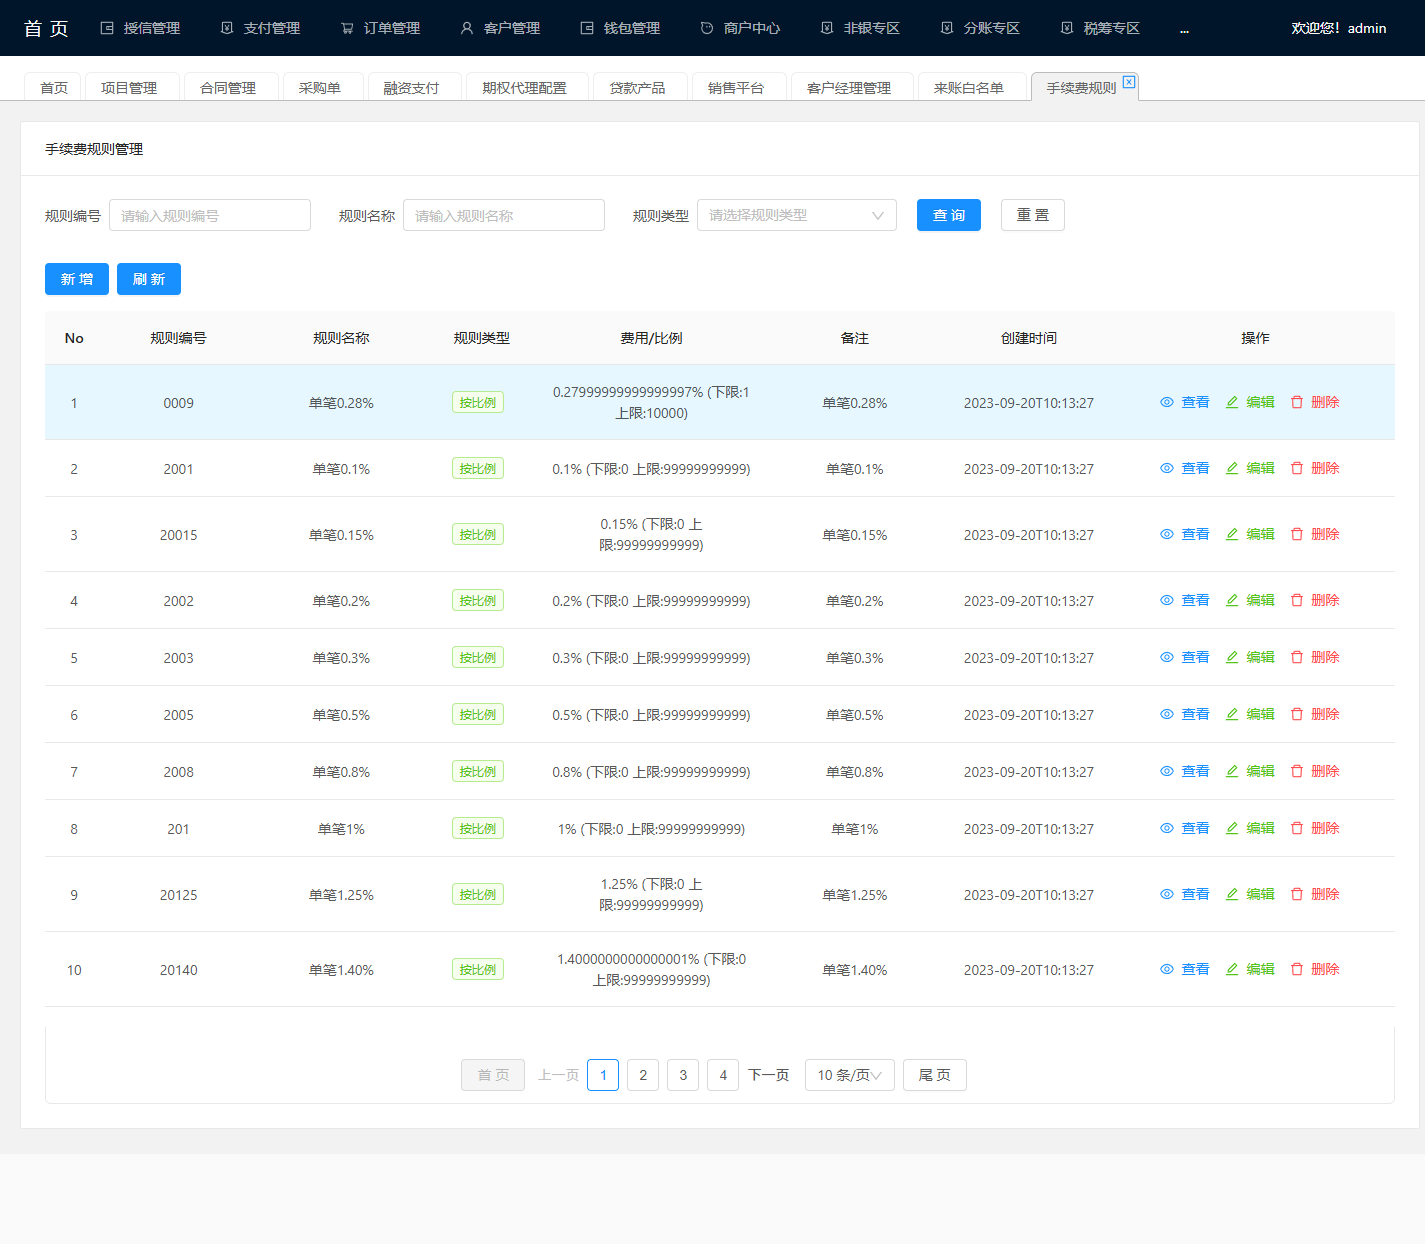Click the 新增 button
This screenshot has height=1244, width=1425.
point(77,279)
